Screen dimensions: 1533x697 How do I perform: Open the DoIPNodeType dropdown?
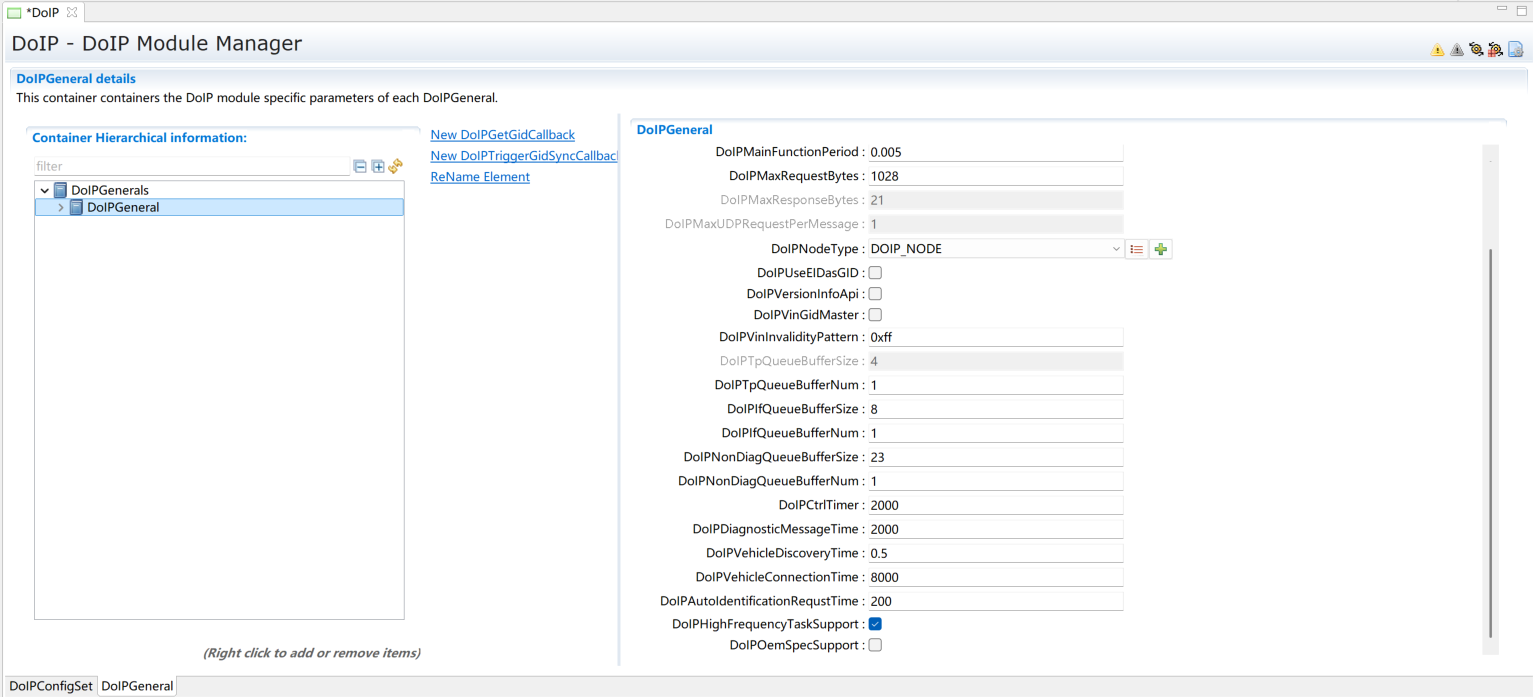point(1116,249)
